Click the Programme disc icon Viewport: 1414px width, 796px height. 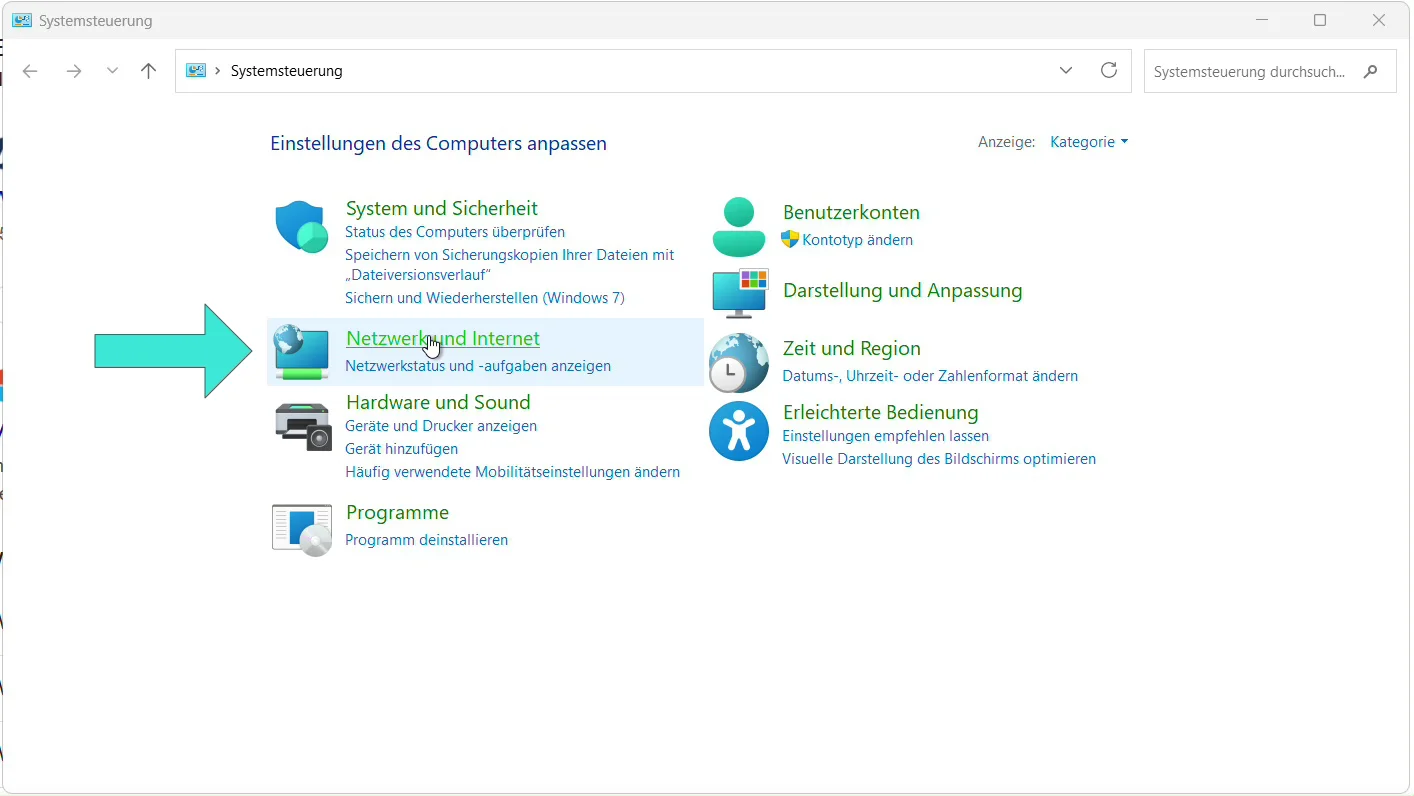(x=302, y=530)
